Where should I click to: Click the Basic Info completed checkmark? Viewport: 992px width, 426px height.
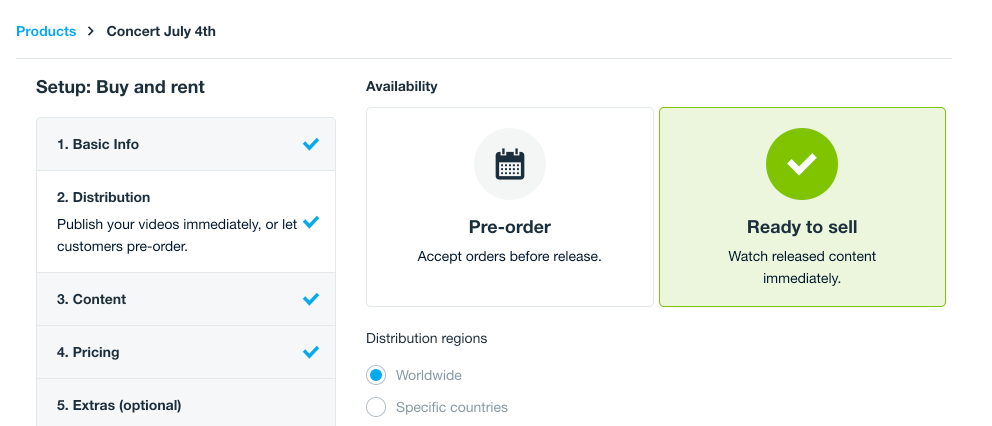point(311,144)
